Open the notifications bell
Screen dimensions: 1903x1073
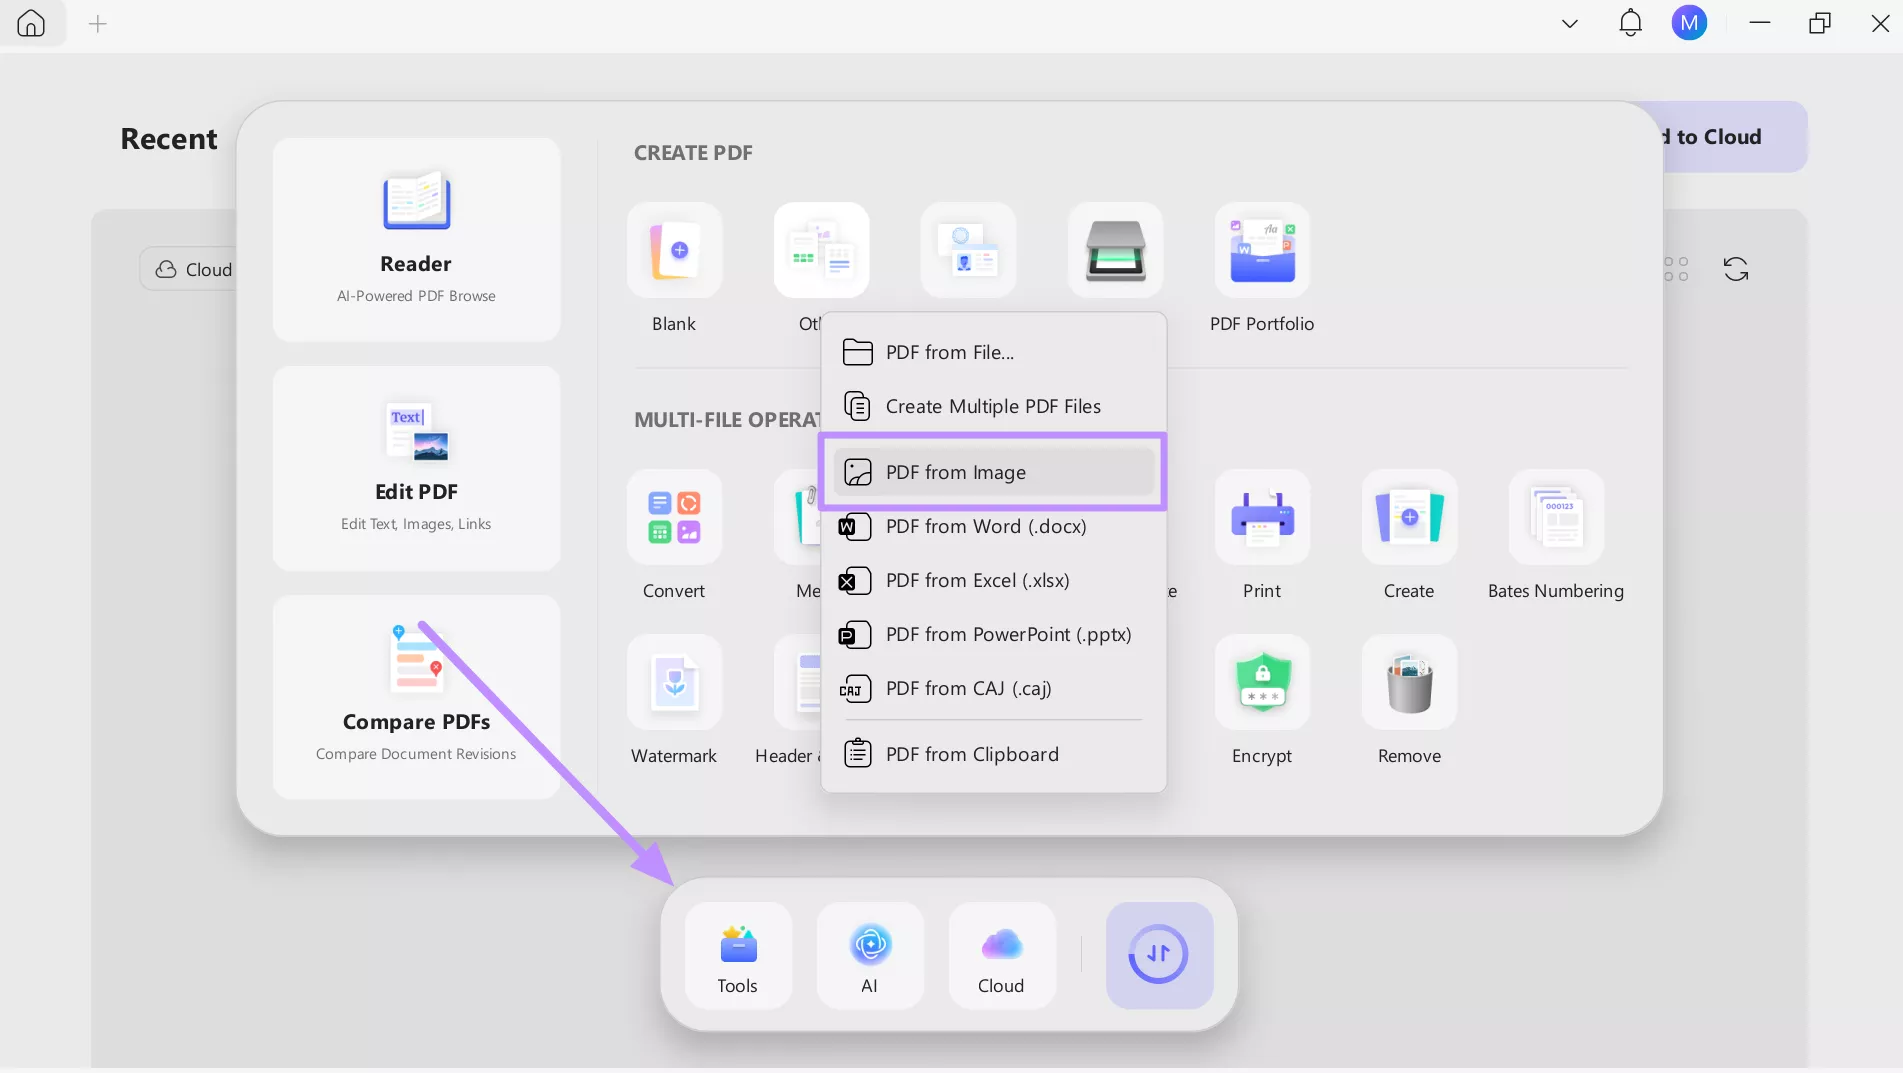tap(1630, 22)
